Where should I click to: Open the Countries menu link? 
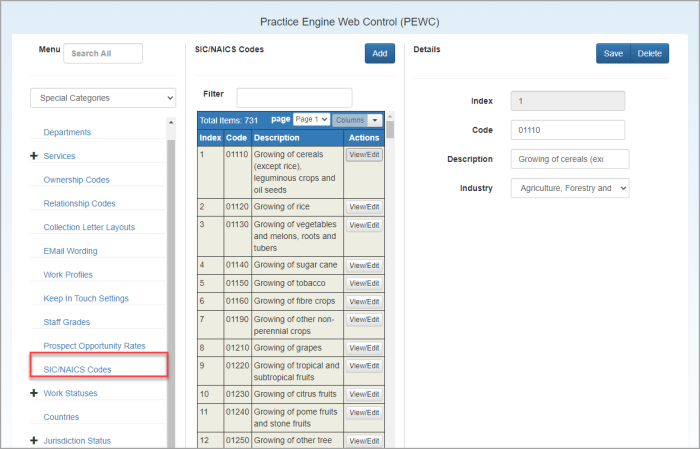tap(61, 417)
